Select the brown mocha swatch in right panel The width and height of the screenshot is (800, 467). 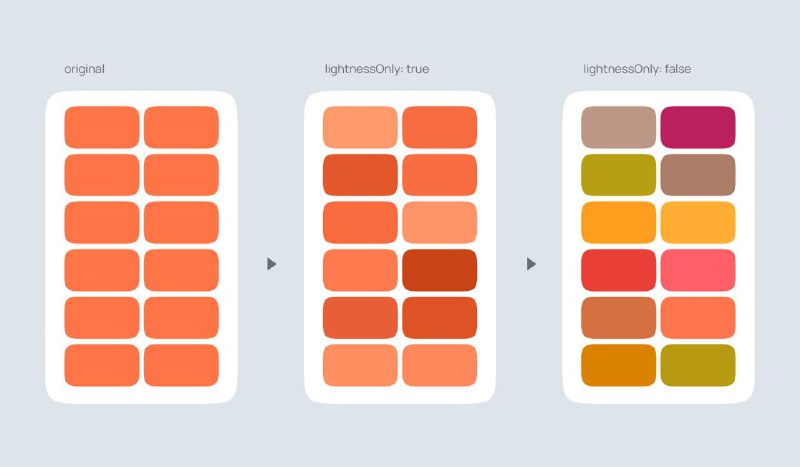[697, 175]
